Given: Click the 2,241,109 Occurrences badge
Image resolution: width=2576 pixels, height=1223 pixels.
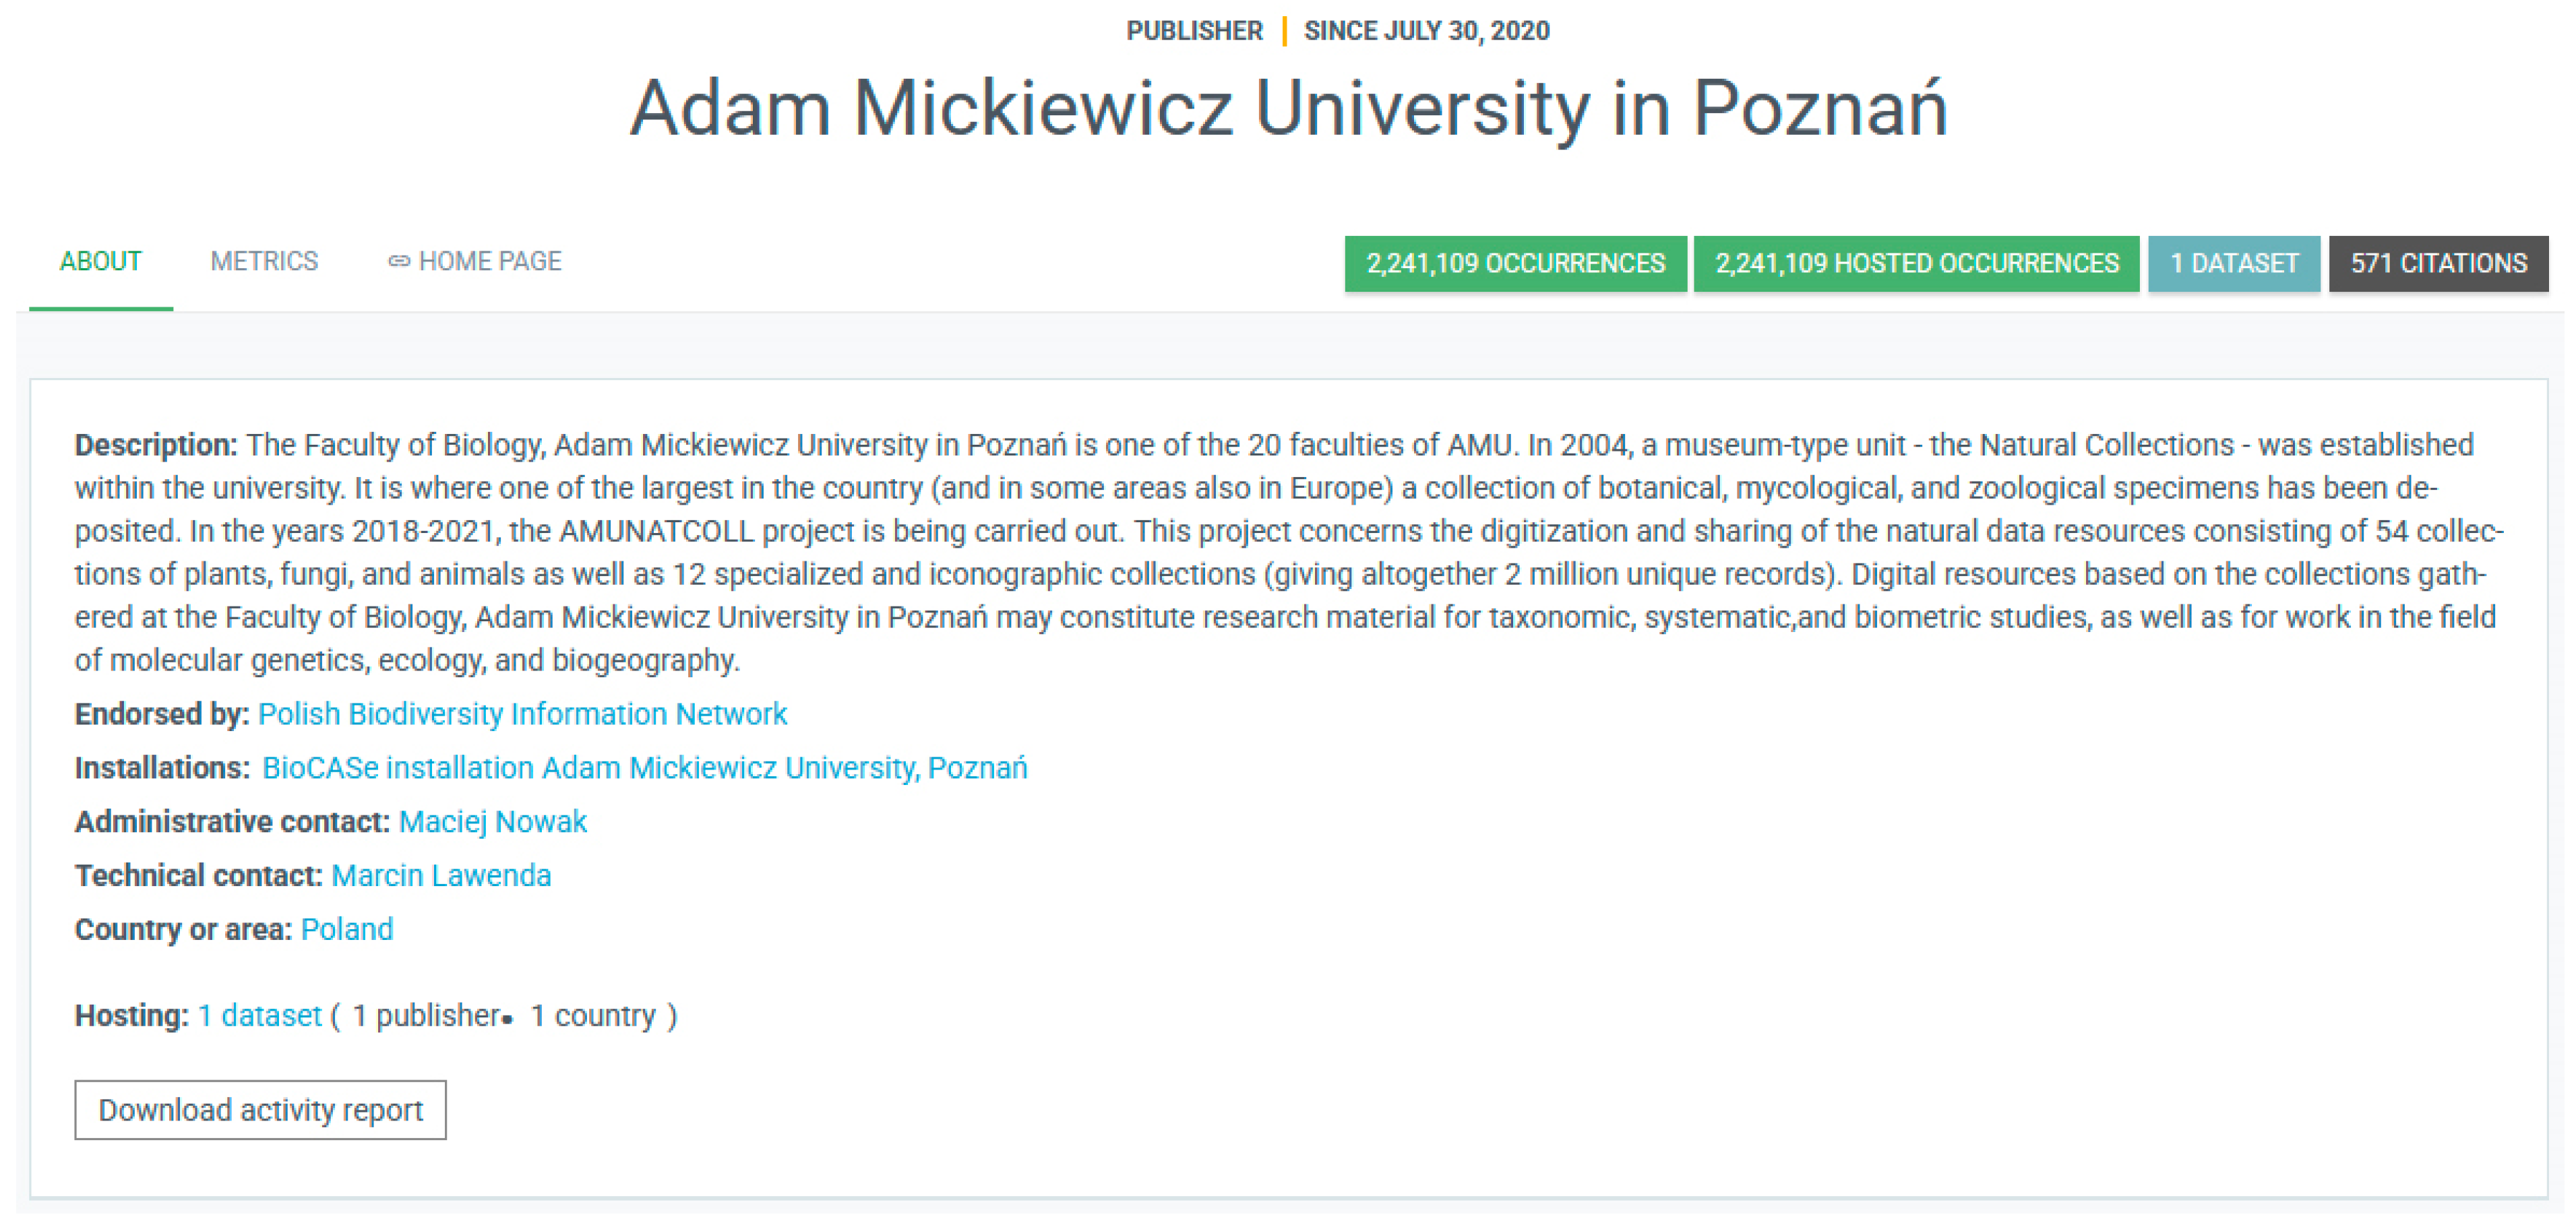Looking at the screenshot, I should tap(1515, 264).
